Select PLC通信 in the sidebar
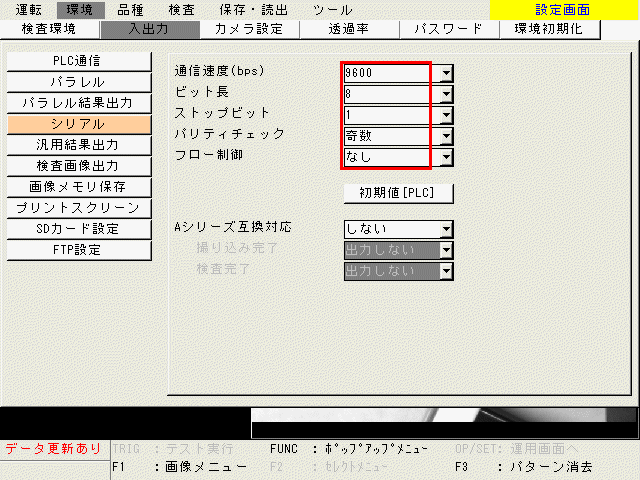The width and height of the screenshot is (640, 480). pos(77,61)
